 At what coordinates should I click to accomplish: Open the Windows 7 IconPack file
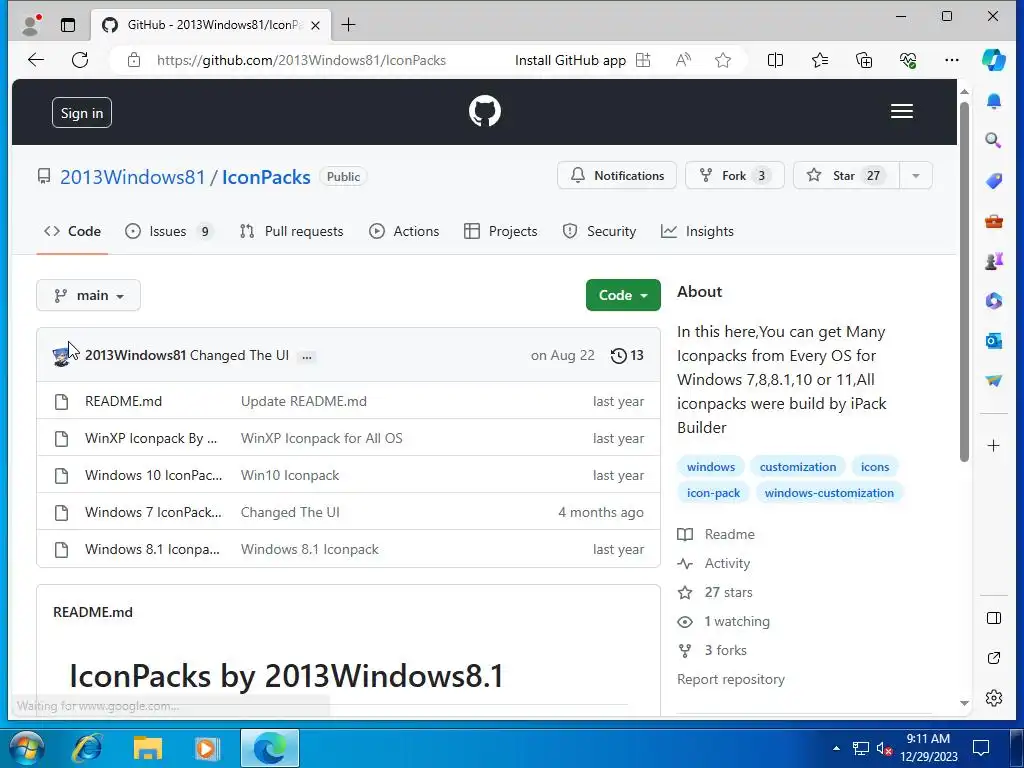coord(153,513)
